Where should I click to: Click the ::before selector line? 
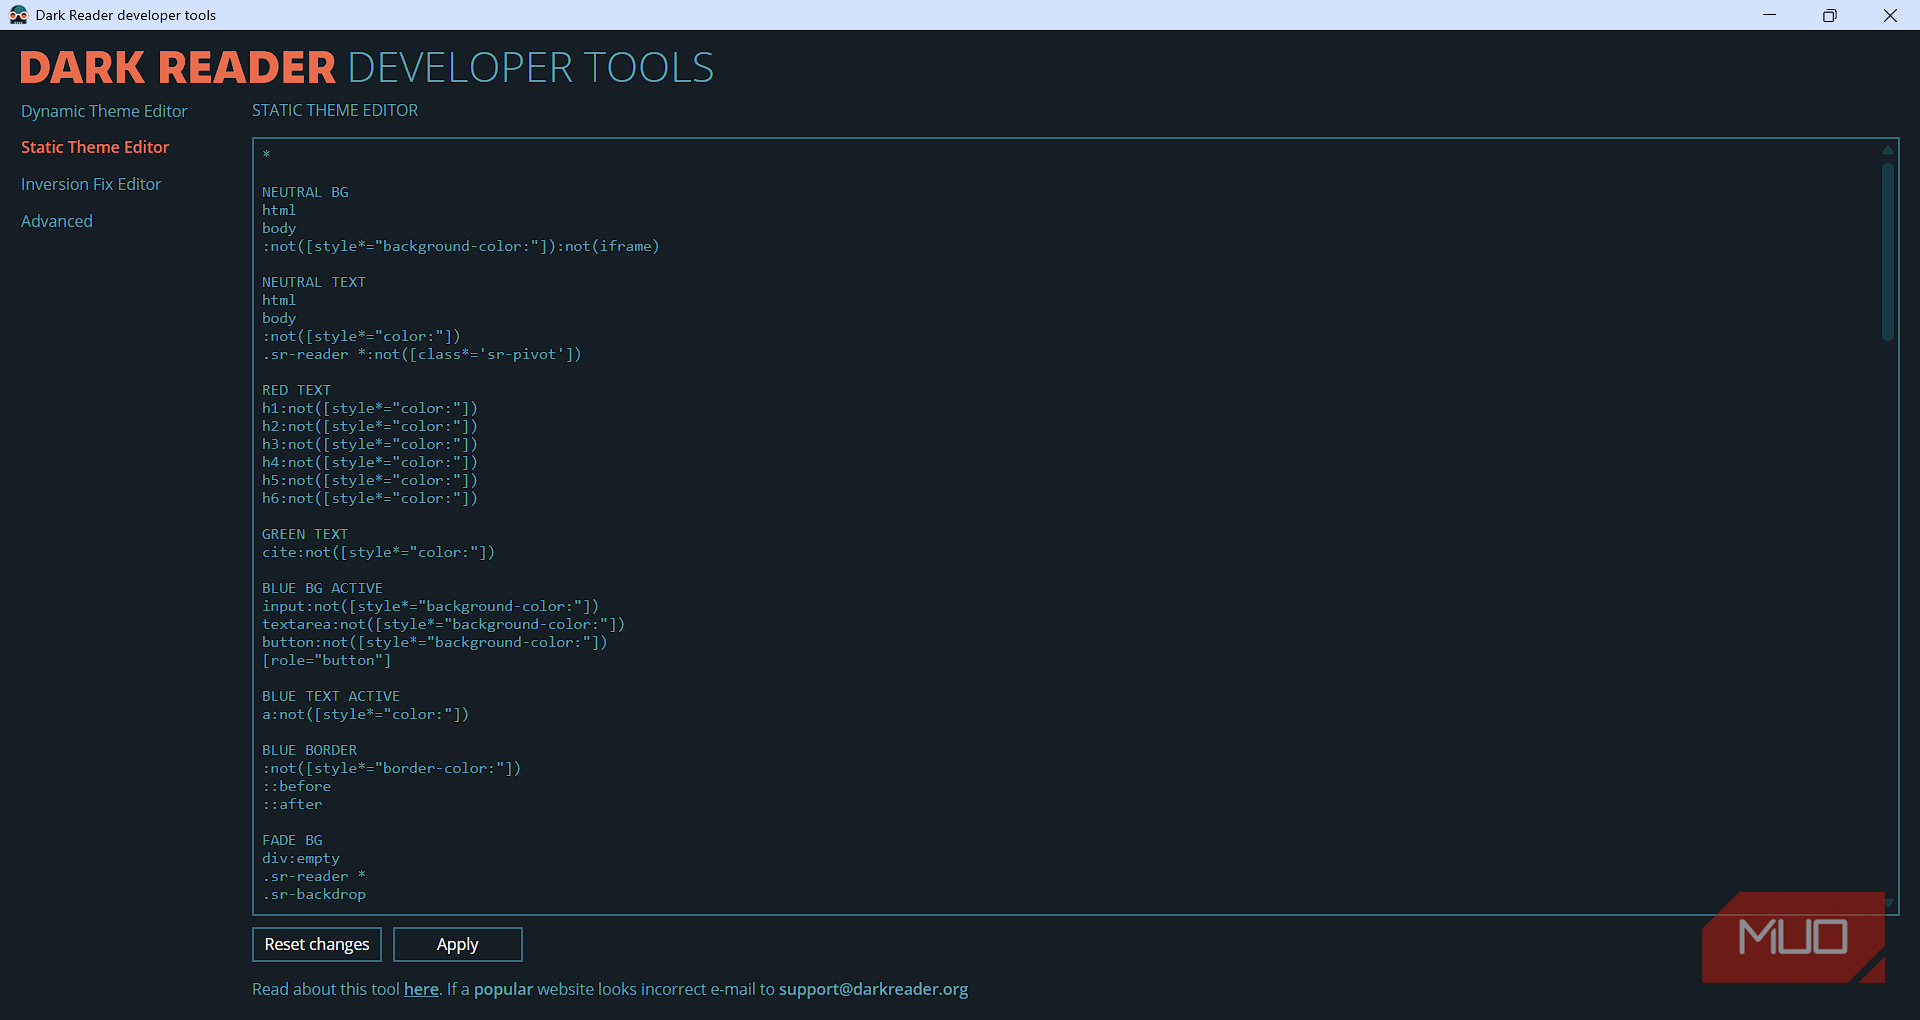coord(296,786)
